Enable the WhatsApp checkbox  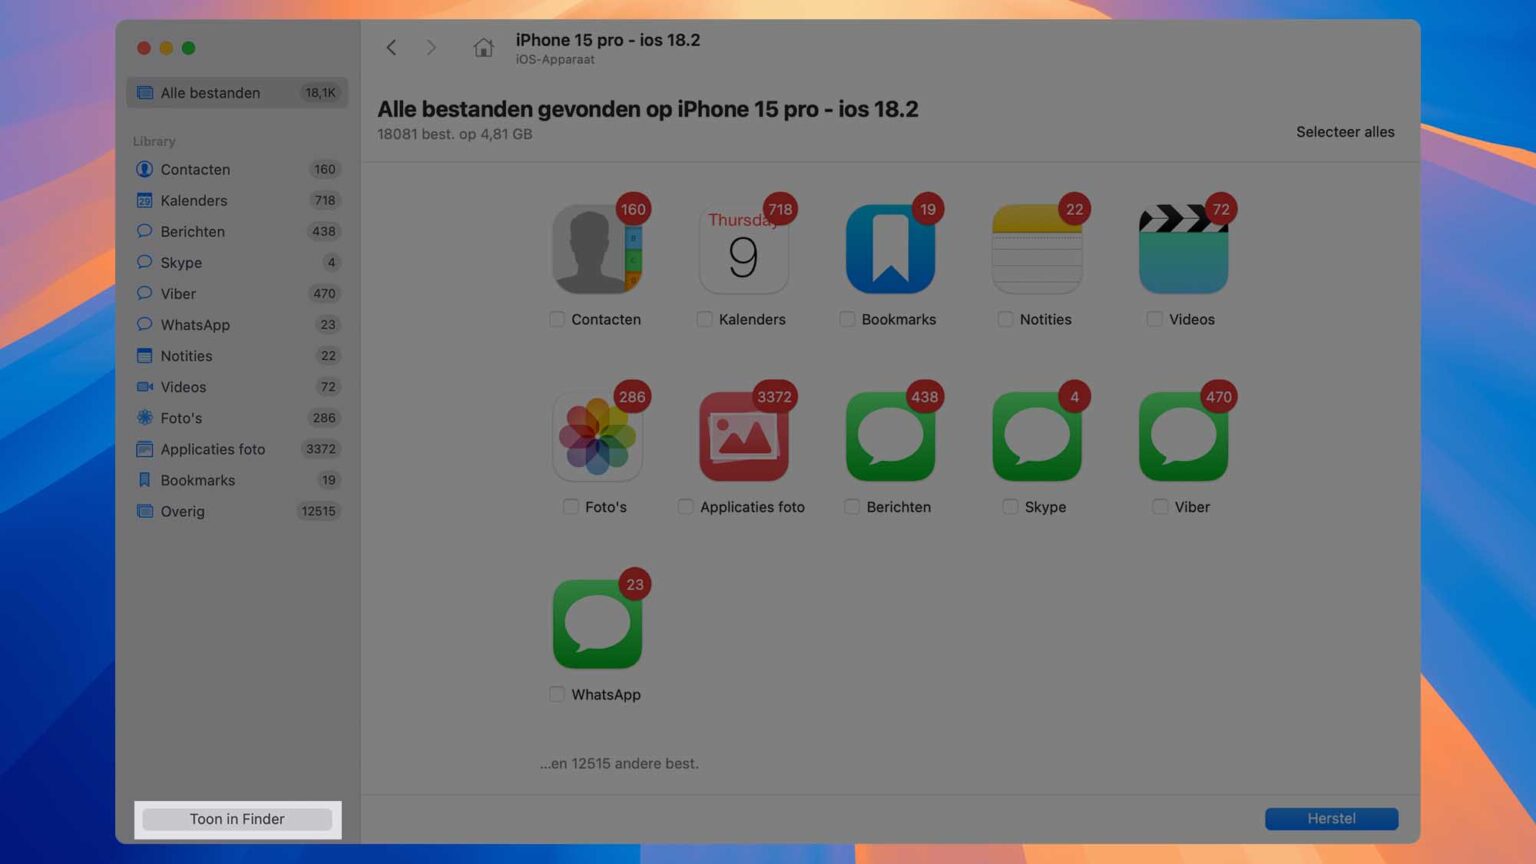pos(557,694)
